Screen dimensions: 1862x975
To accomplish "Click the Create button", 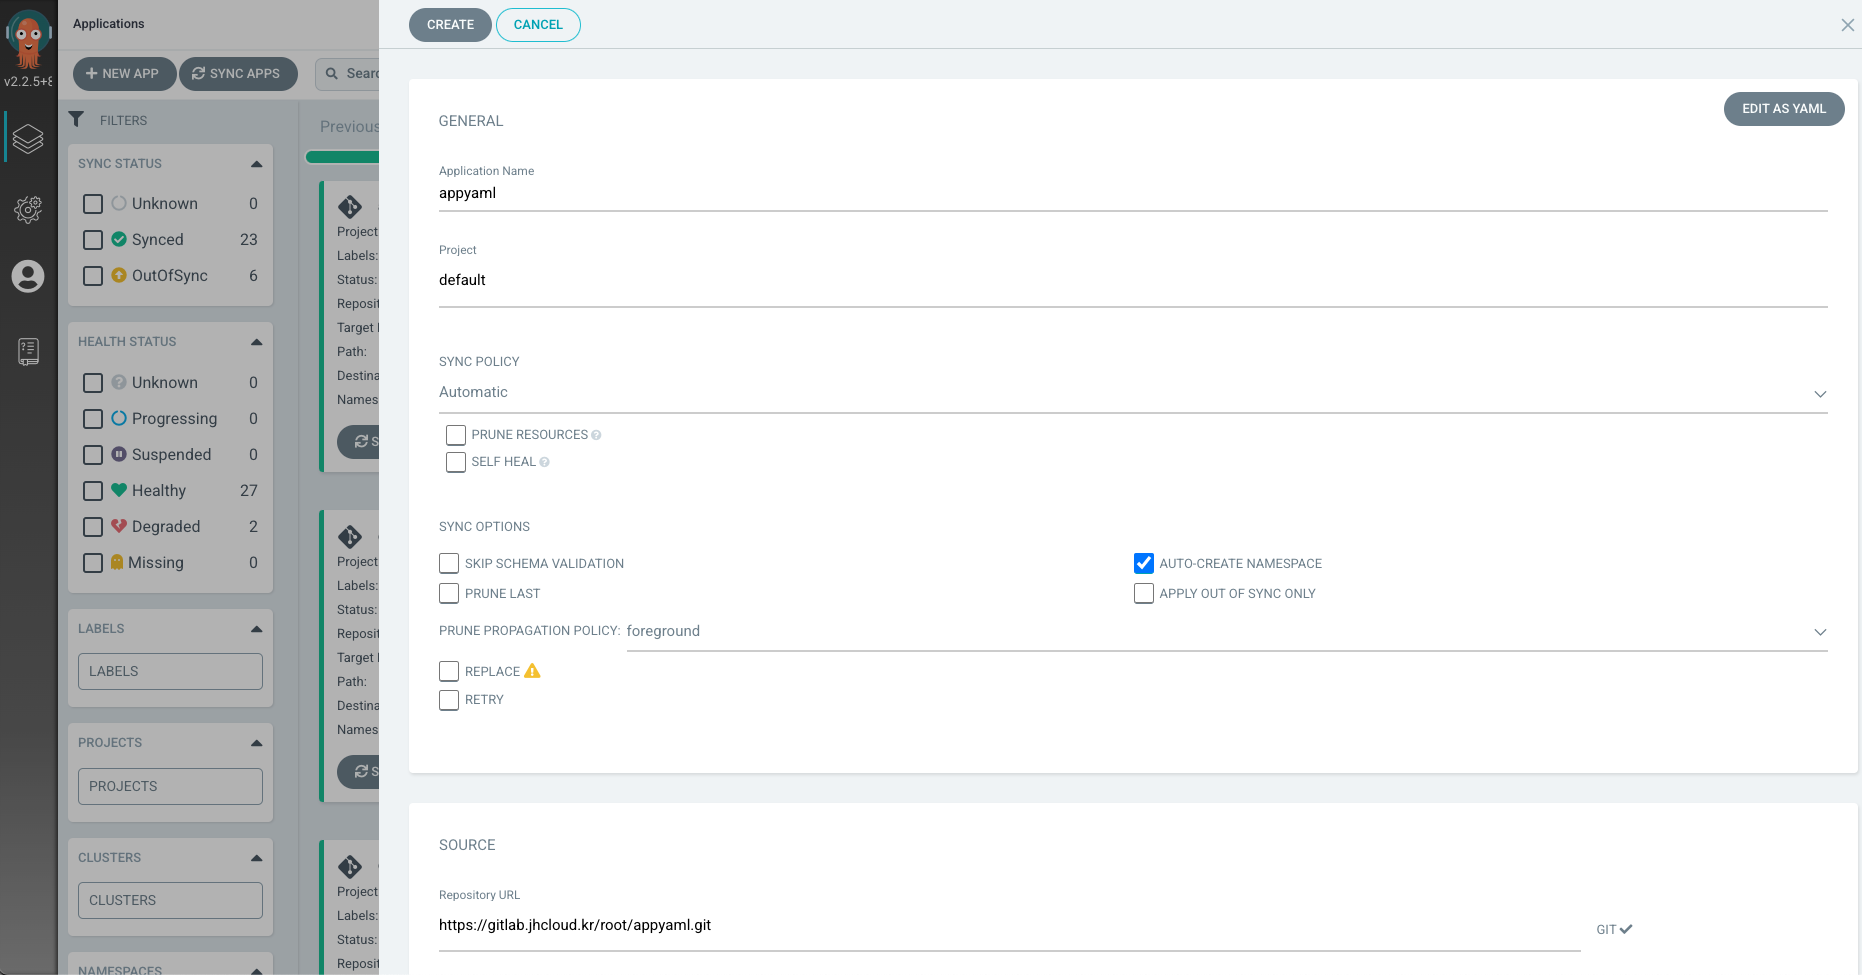I will click(450, 25).
